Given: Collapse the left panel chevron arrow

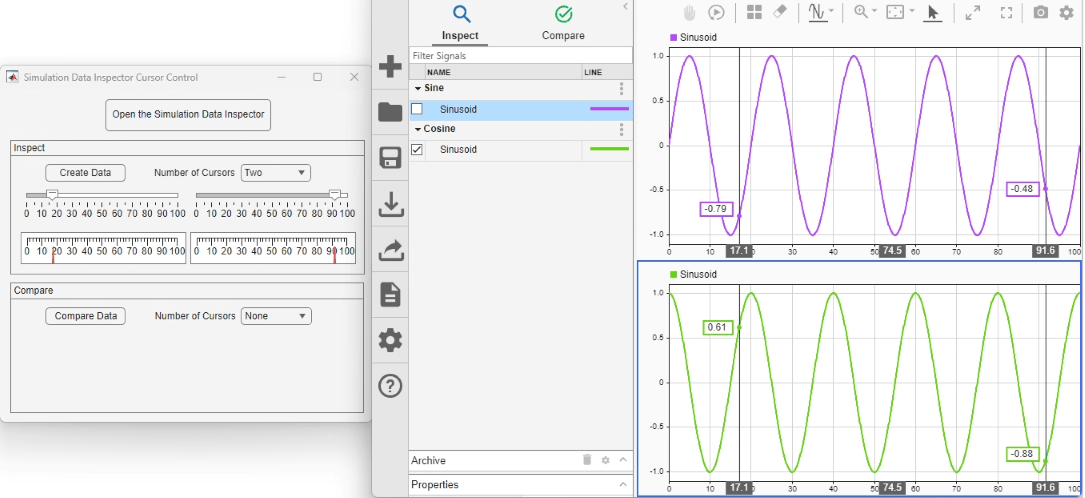Looking at the screenshot, I should coord(626,6).
